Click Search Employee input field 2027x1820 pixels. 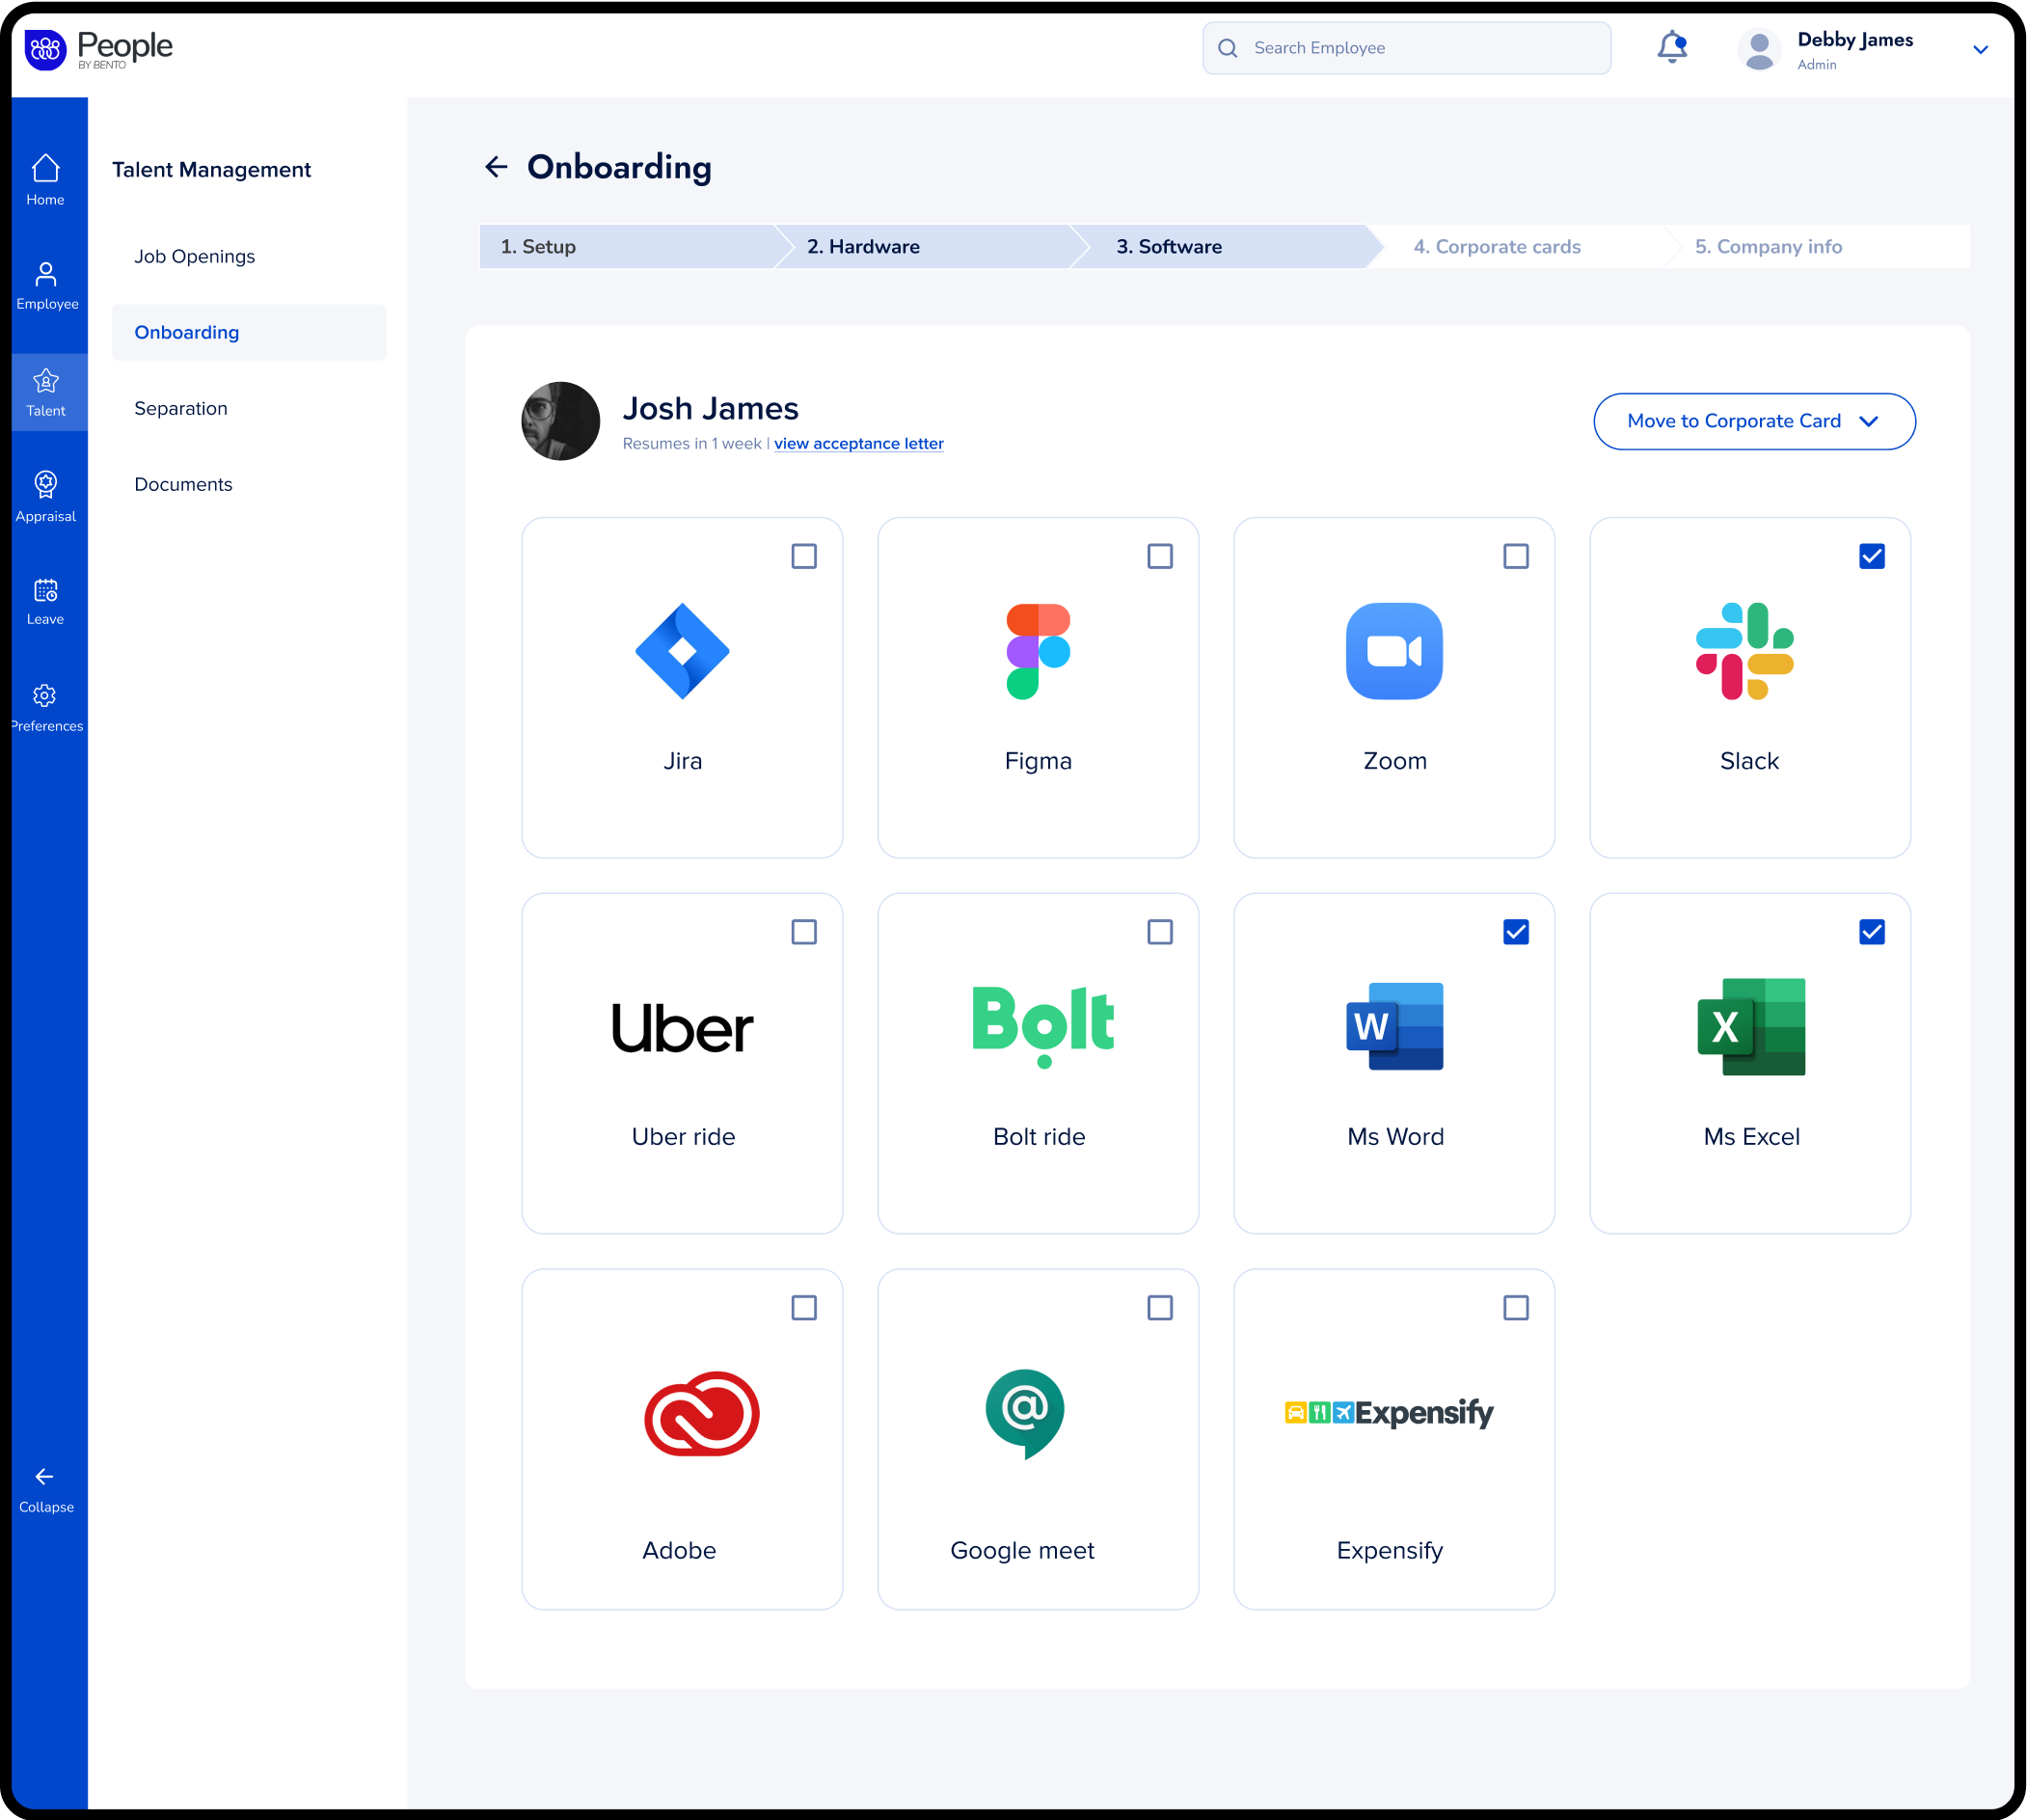tap(1420, 48)
